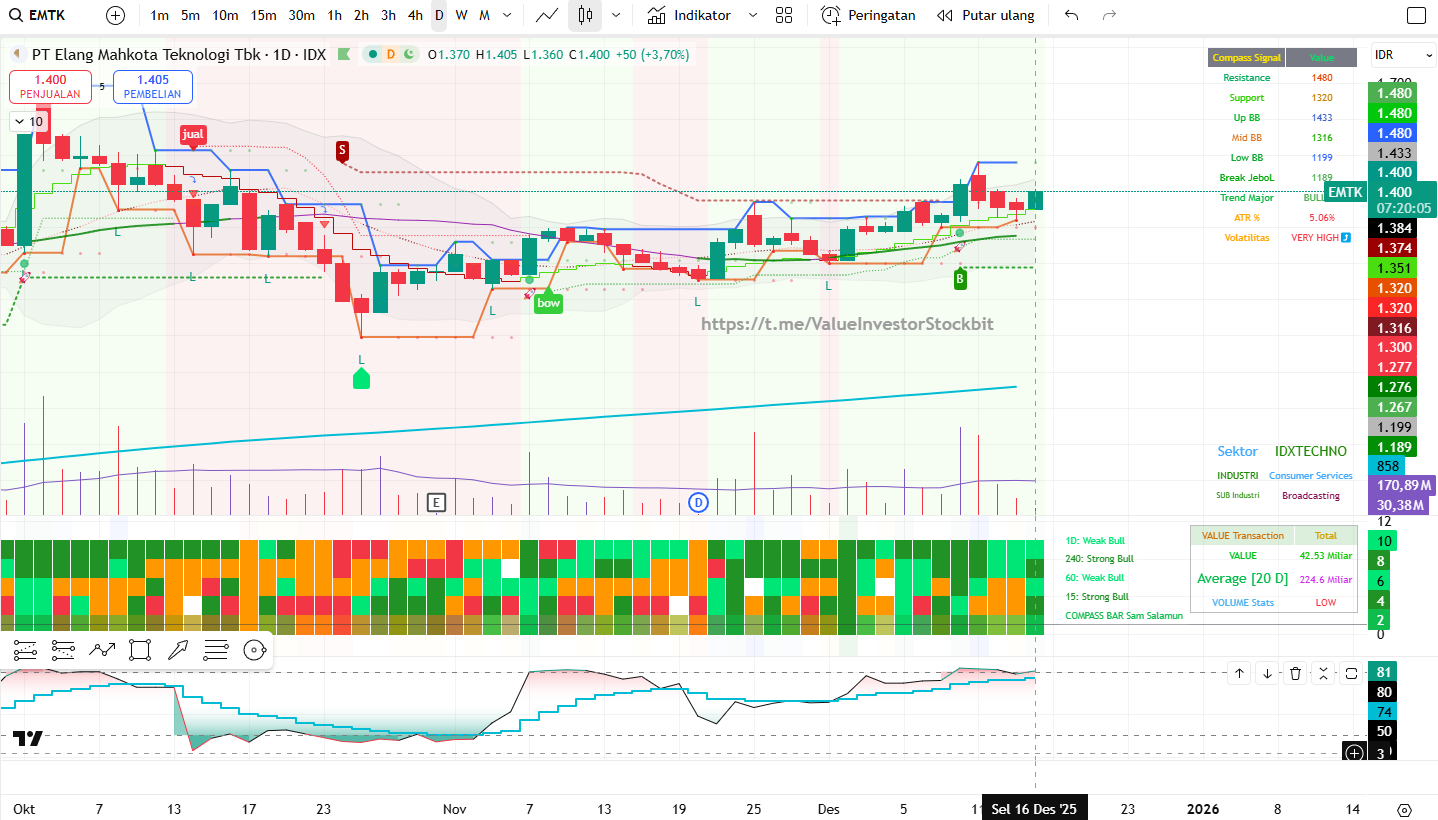Start bar replay with Putar ulang
The width and height of the screenshot is (1438, 820).
point(986,15)
